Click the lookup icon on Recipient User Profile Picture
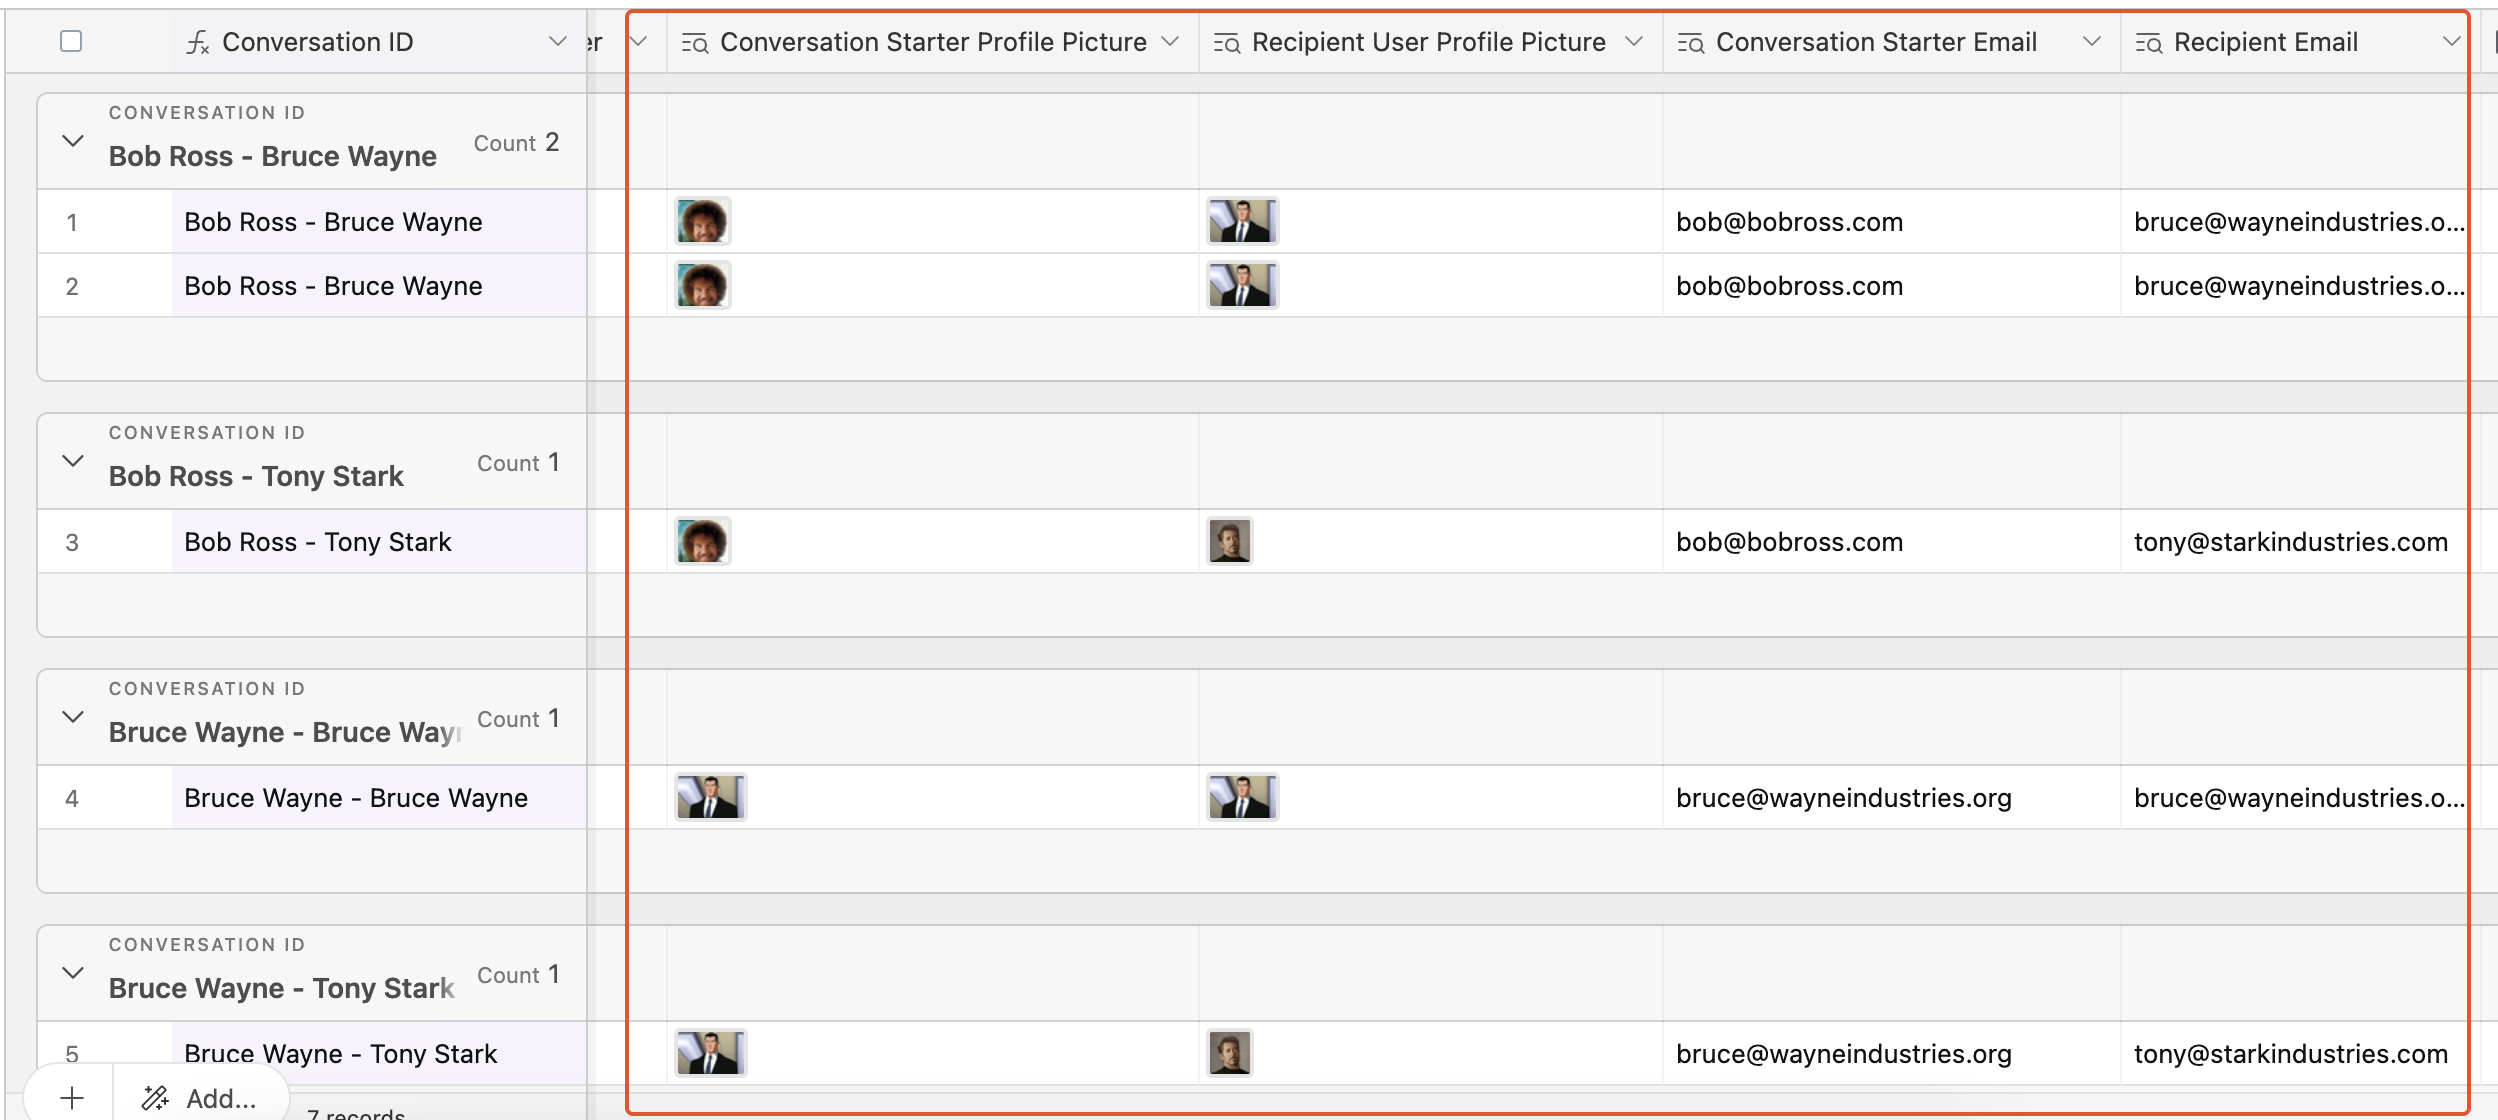 tap(1224, 41)
